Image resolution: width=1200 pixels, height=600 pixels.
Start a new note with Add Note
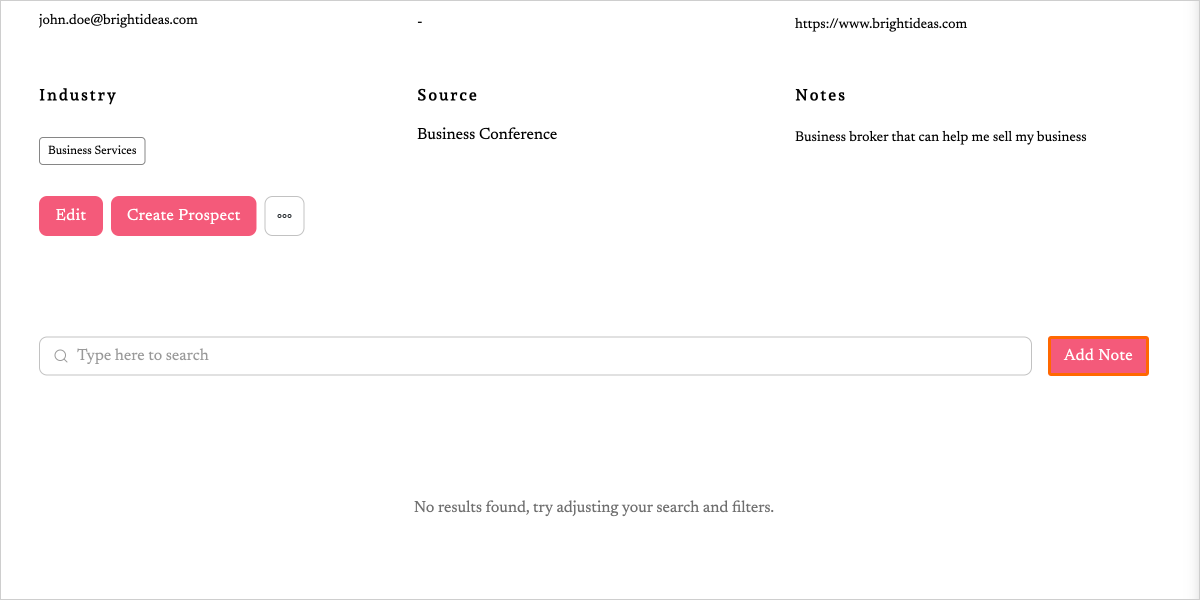click(1098, 356)
